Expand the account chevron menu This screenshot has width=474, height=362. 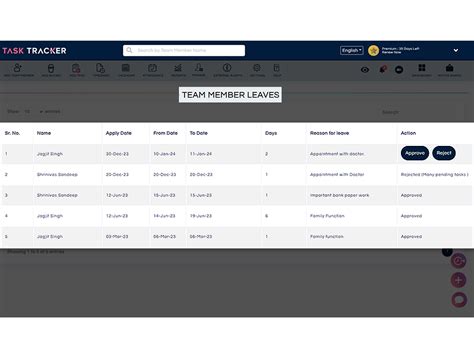pyautogui.click(x=456, y=50)
